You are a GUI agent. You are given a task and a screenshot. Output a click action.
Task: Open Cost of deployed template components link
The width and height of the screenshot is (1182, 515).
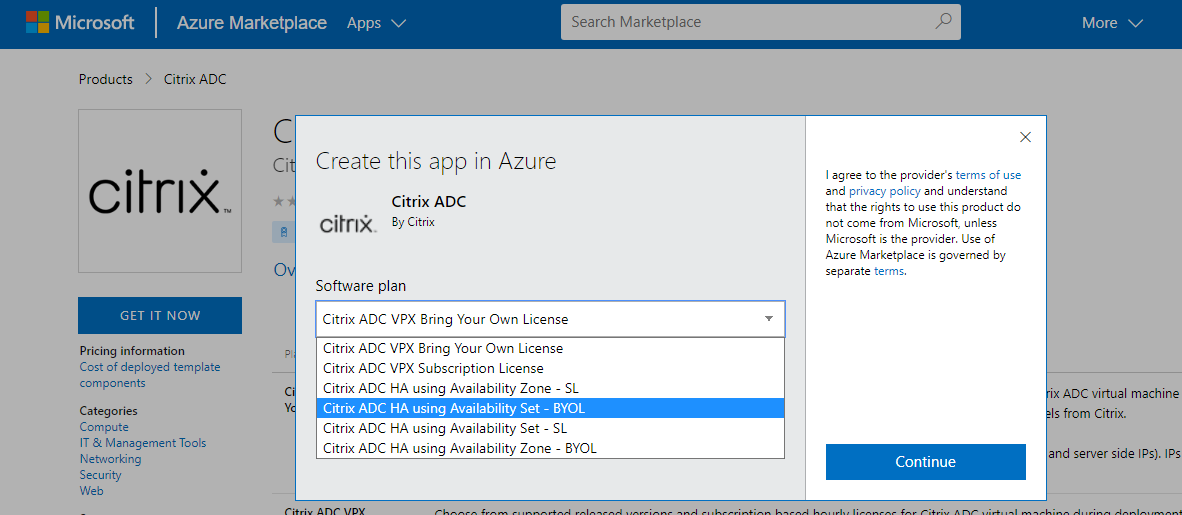pos(150,375)
